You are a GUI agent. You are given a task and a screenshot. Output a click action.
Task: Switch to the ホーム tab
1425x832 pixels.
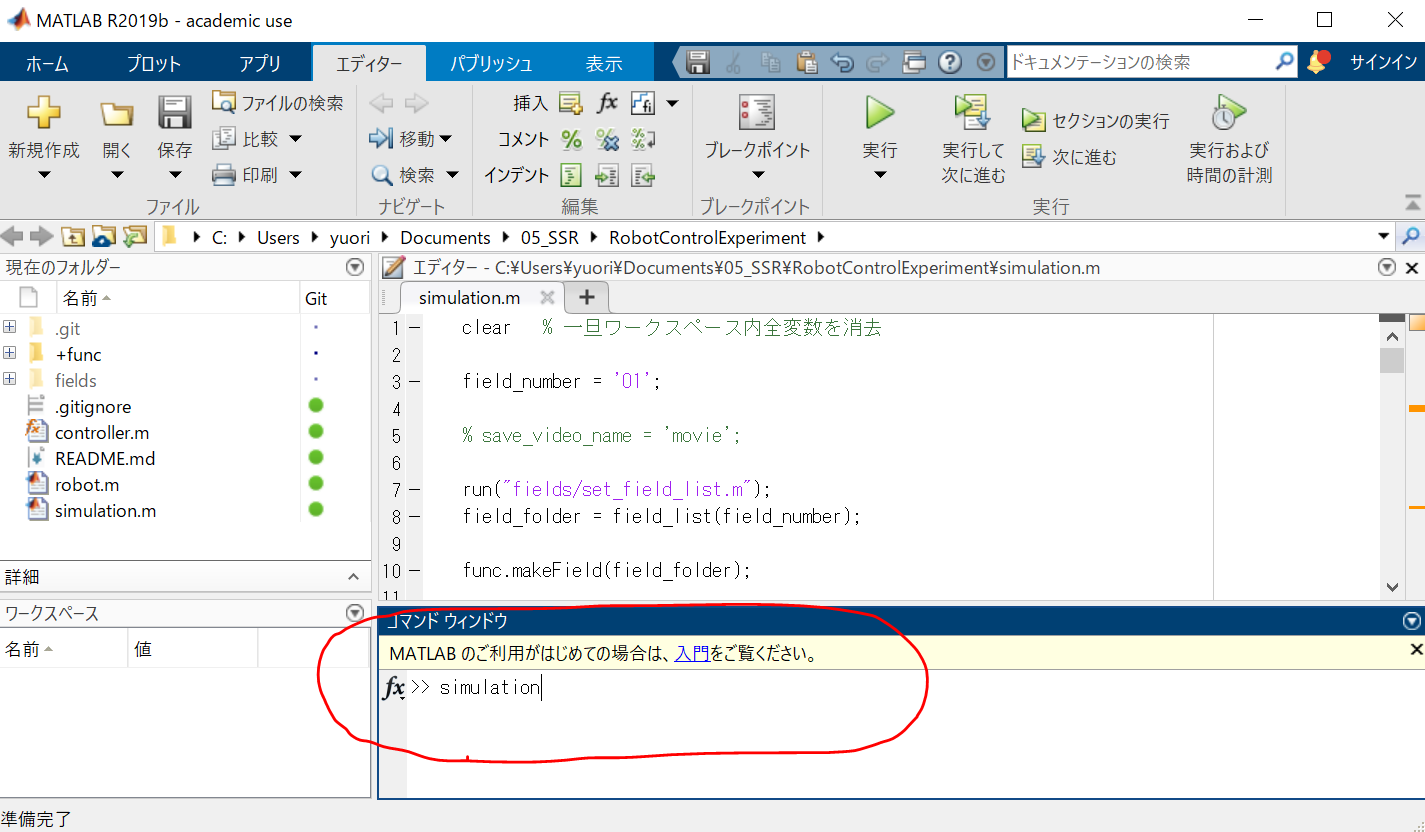(47, 63)
